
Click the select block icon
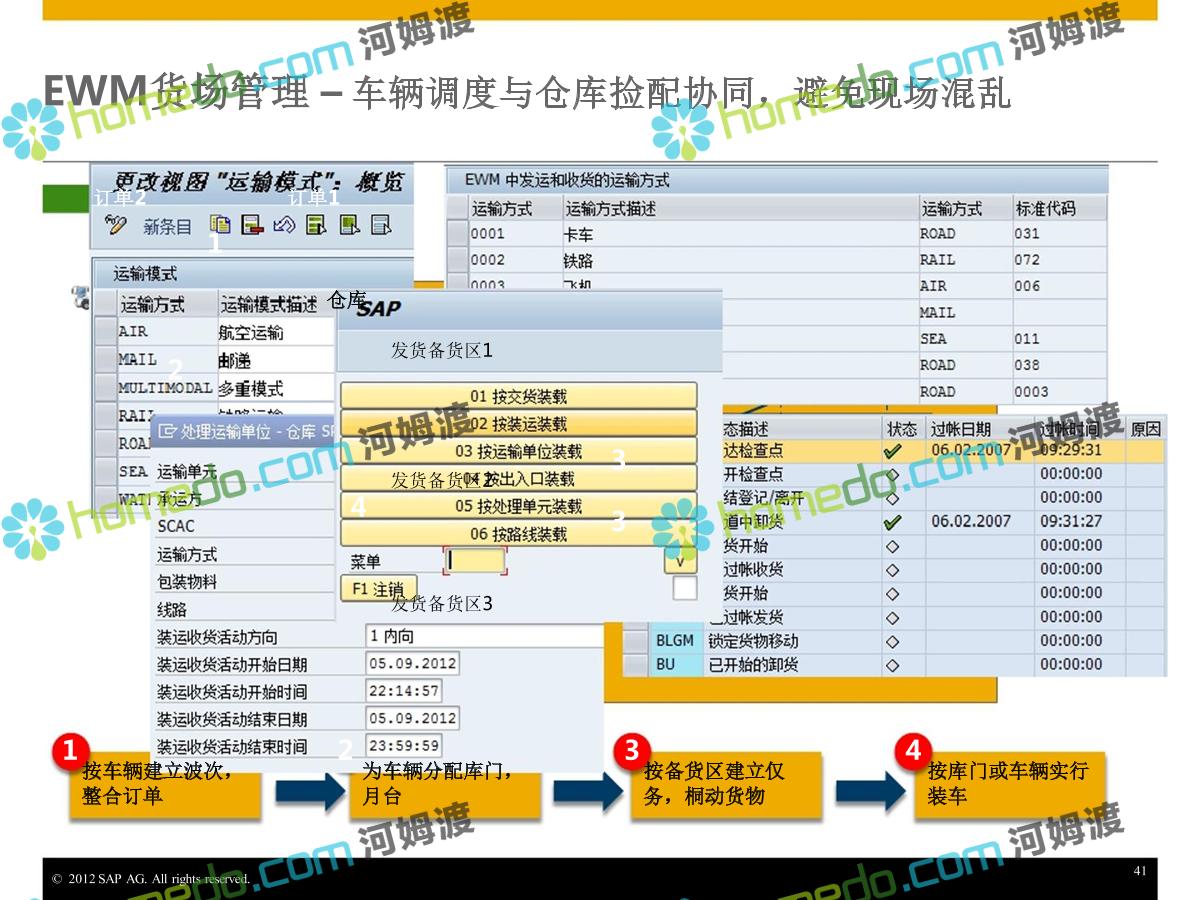(349, 225)
